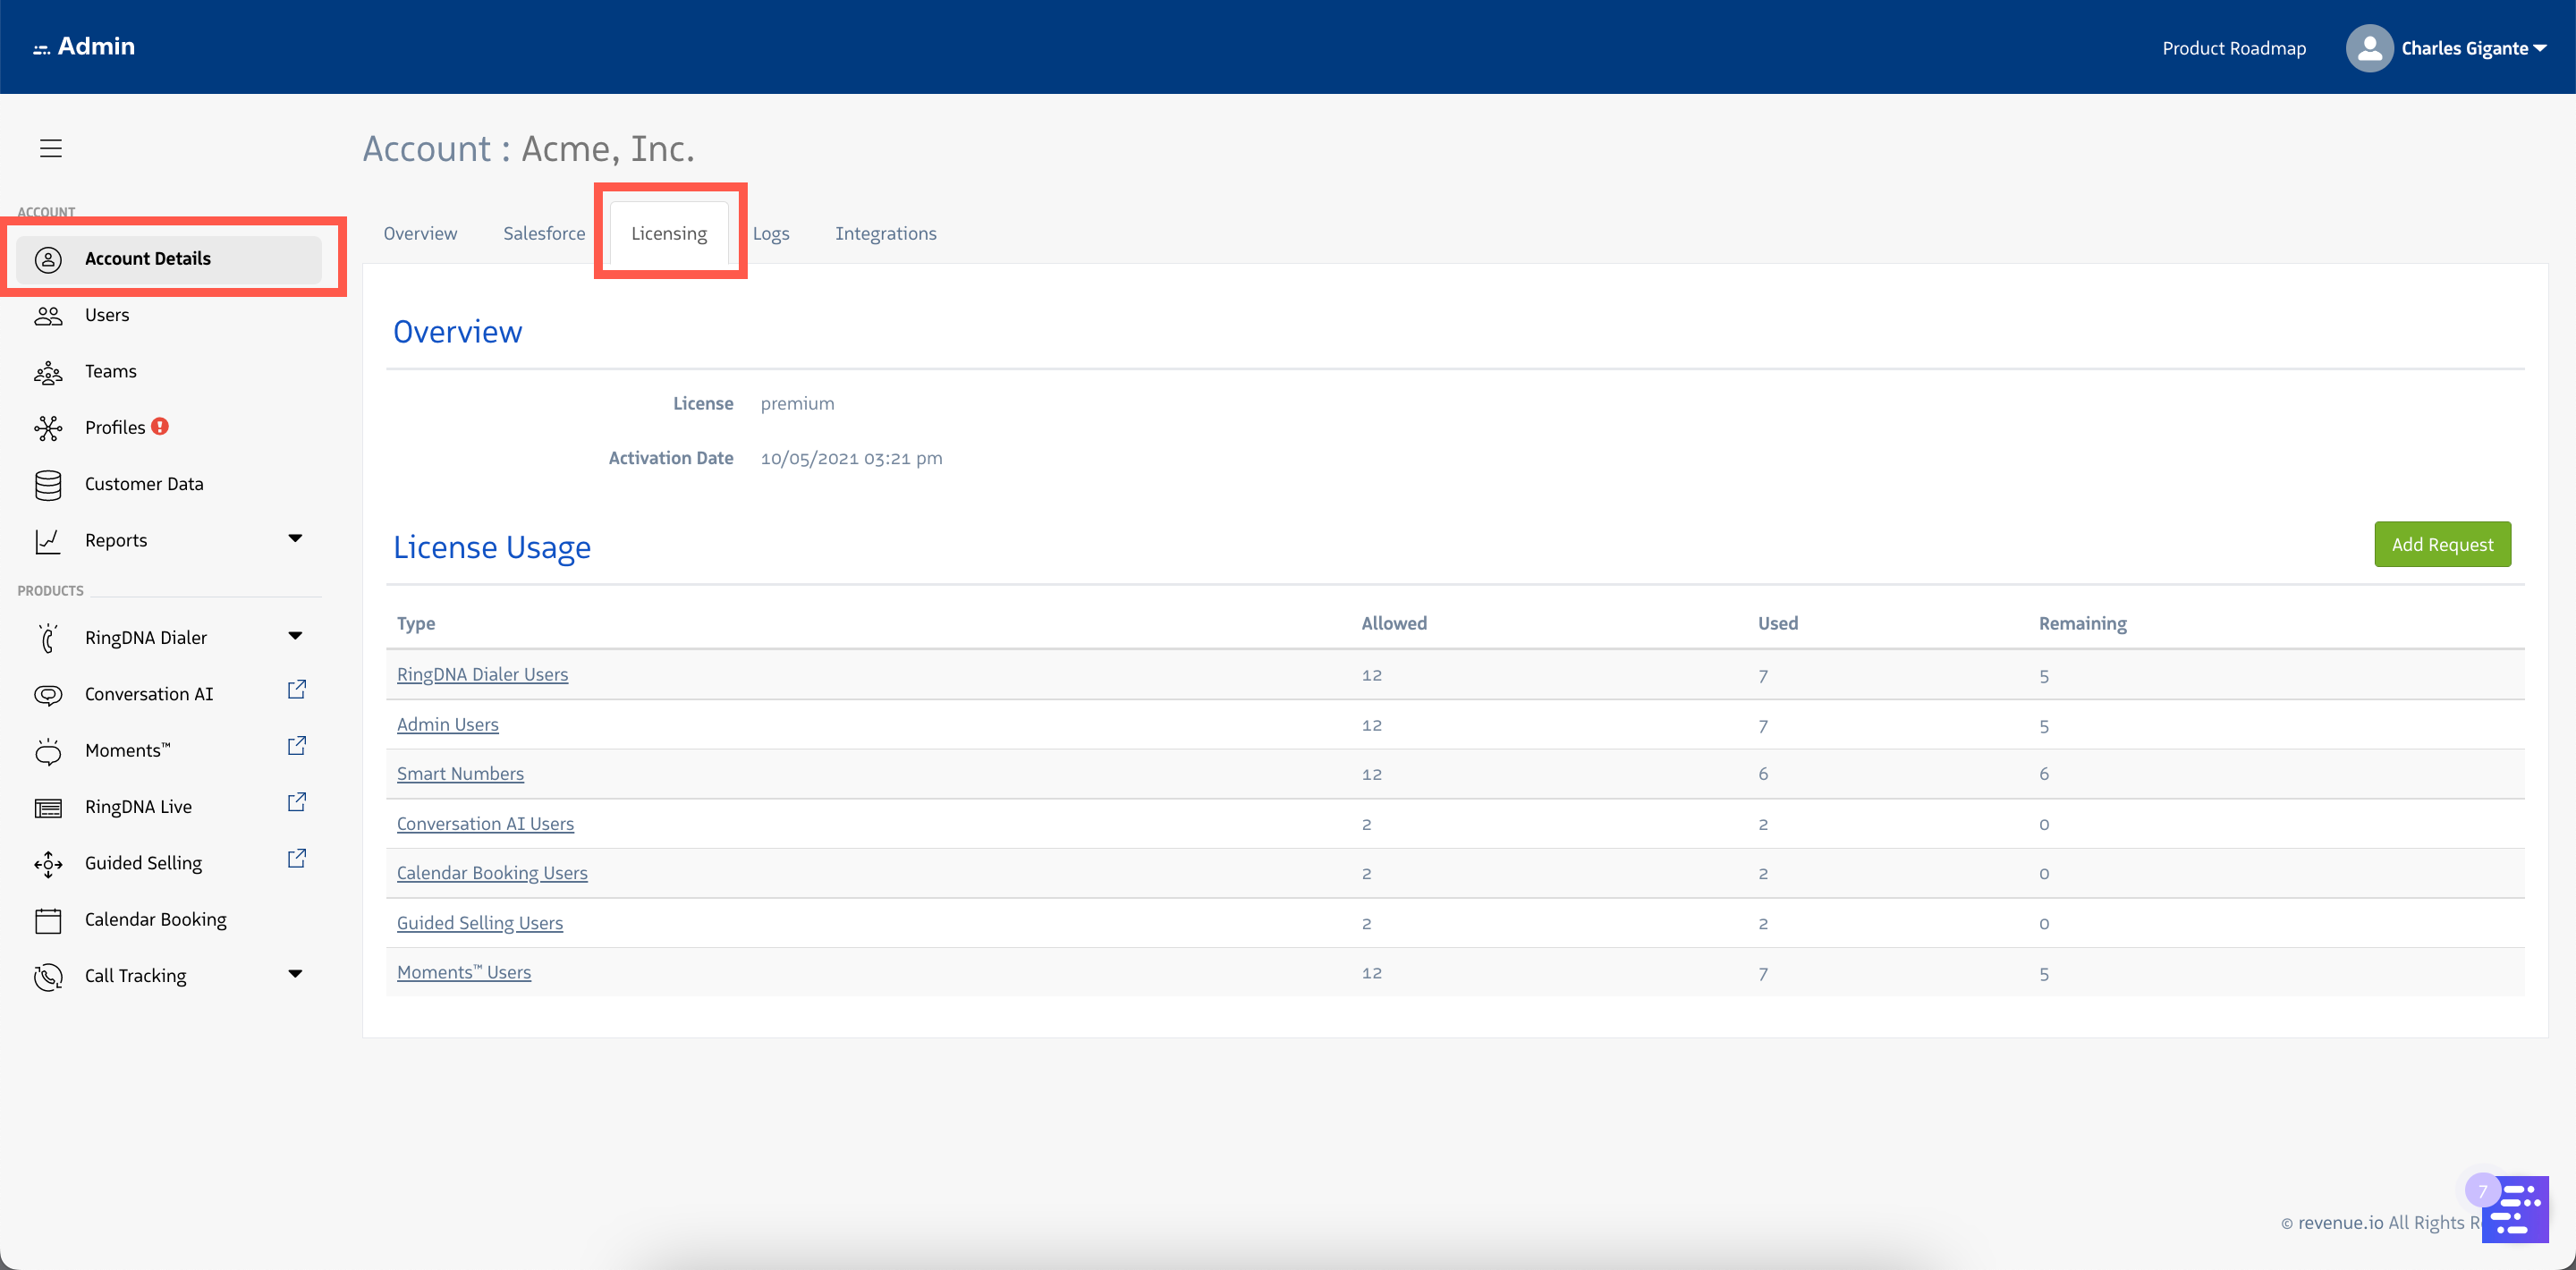The height and width of the screenshot is (1270, 2576).
Task: Open RingDNA Live external link icon
Action: tap(297, 802)
